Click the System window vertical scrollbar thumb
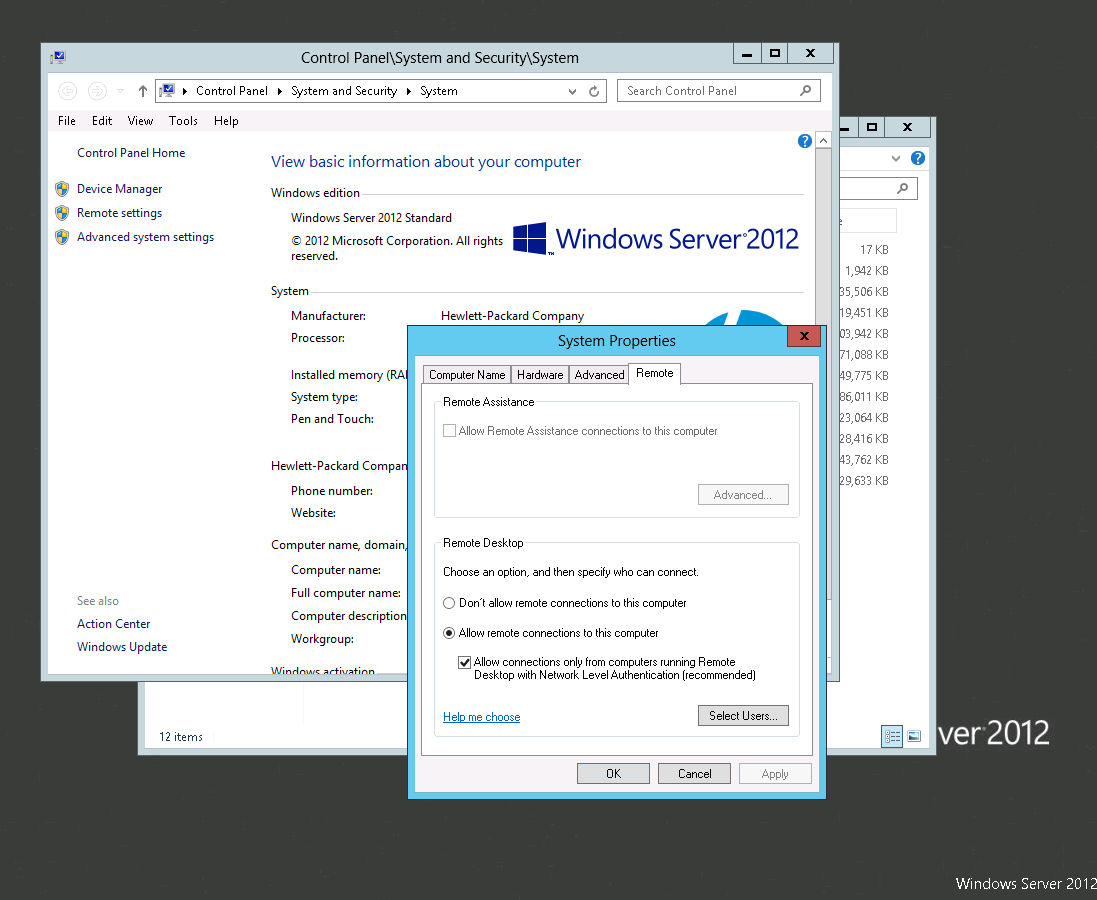 point(823,374)
